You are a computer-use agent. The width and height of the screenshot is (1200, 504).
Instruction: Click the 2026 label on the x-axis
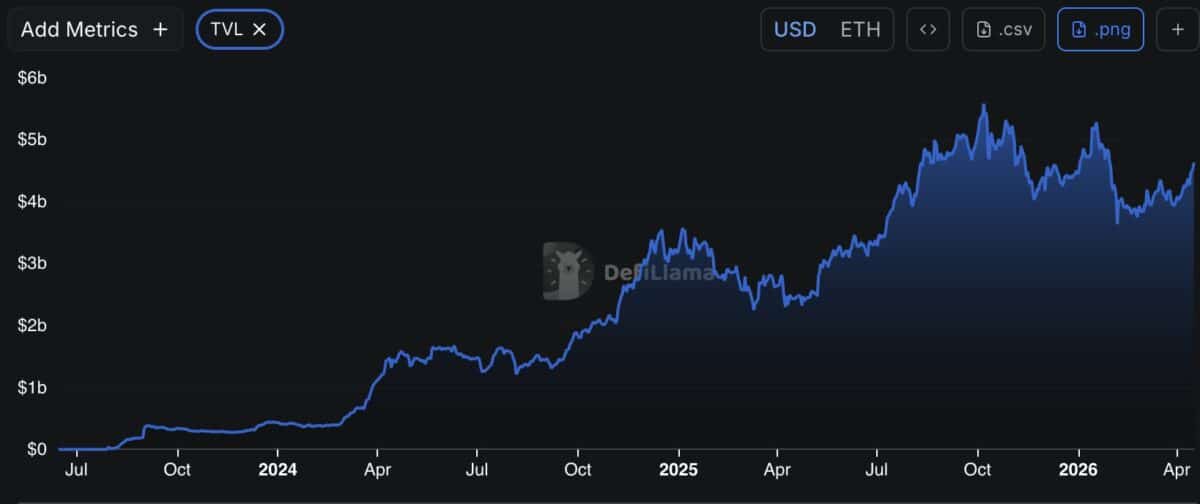pyautogui.click(x=1078, y=469)
